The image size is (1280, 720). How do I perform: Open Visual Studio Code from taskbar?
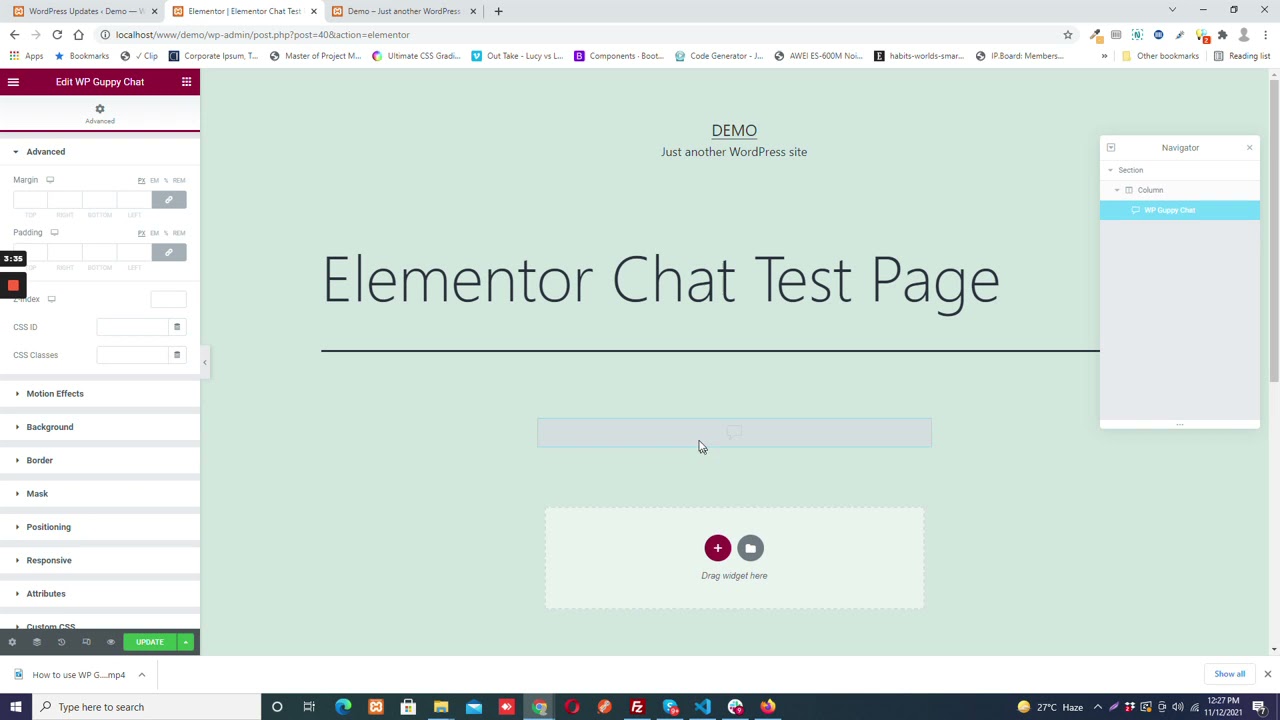702,707
